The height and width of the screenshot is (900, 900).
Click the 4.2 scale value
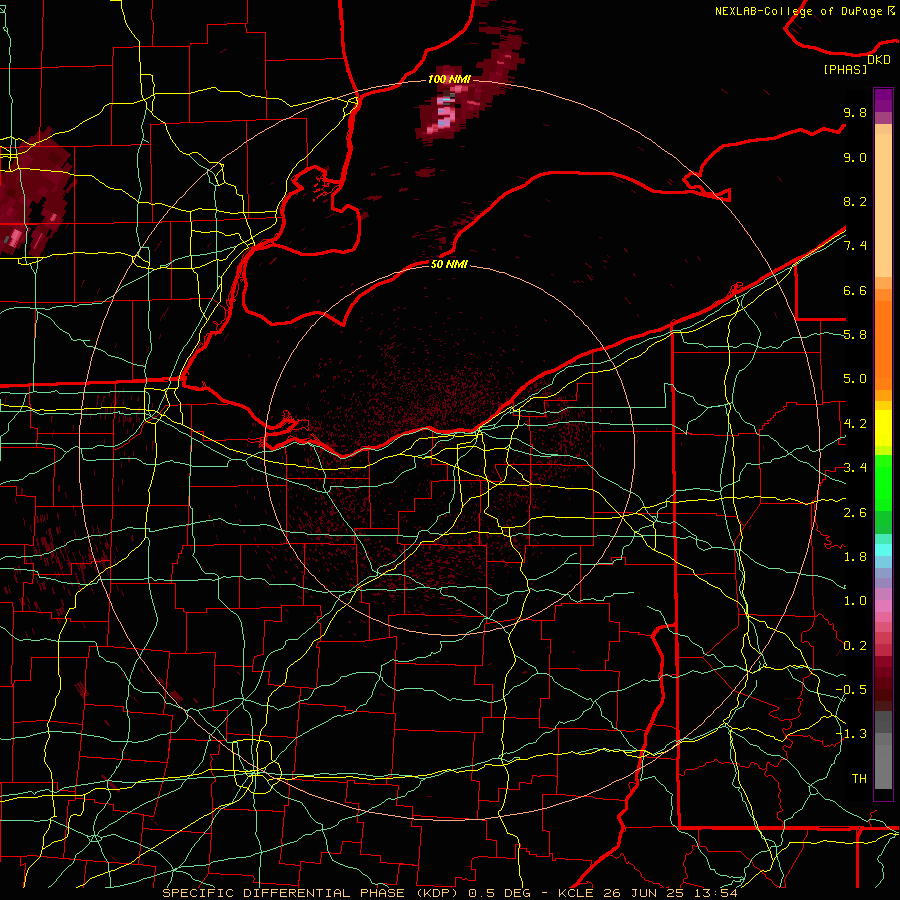click(x=855, y=424)
